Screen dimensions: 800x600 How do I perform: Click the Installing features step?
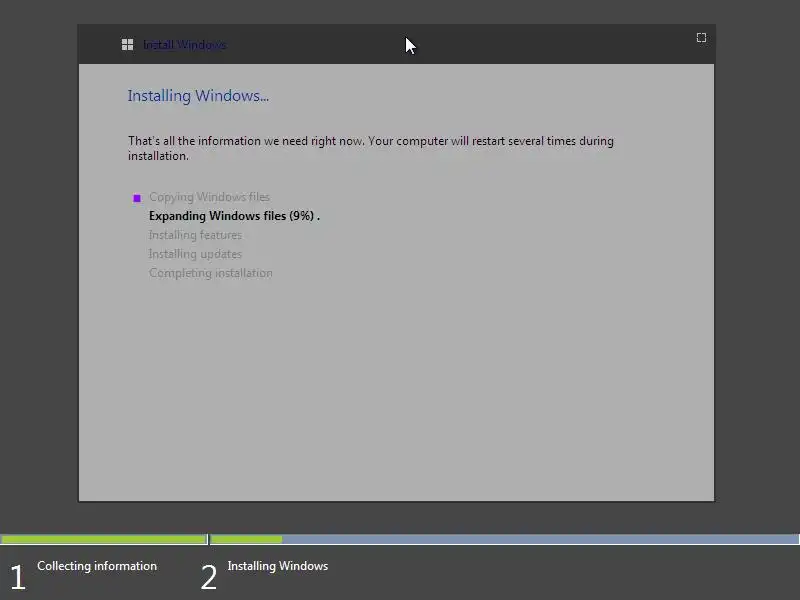[195, 235]
